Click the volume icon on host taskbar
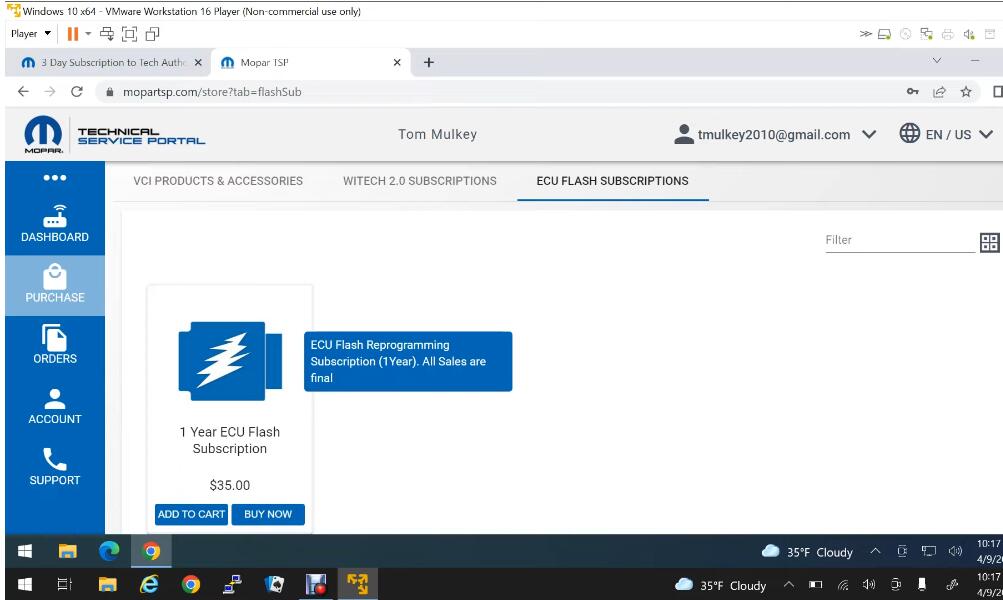Screen dimensions: 1003x600 click(x=869, y=585)
